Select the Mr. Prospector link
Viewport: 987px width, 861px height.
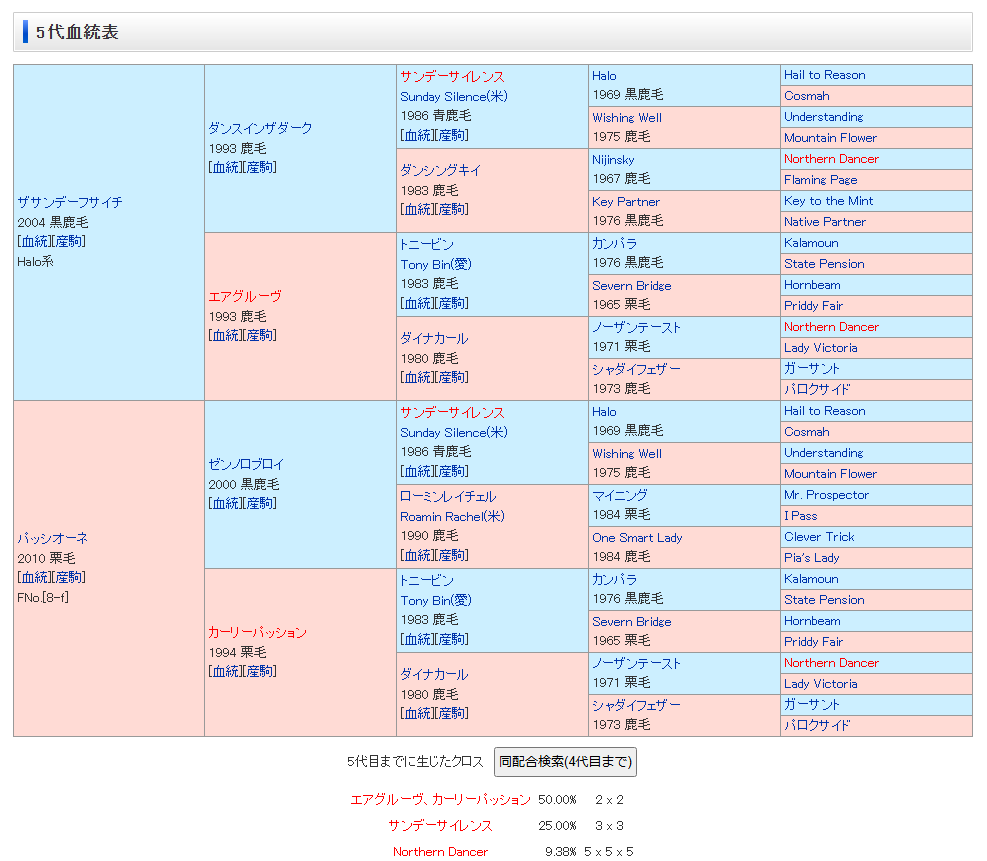pyautogui.click(x=826, y=495)
